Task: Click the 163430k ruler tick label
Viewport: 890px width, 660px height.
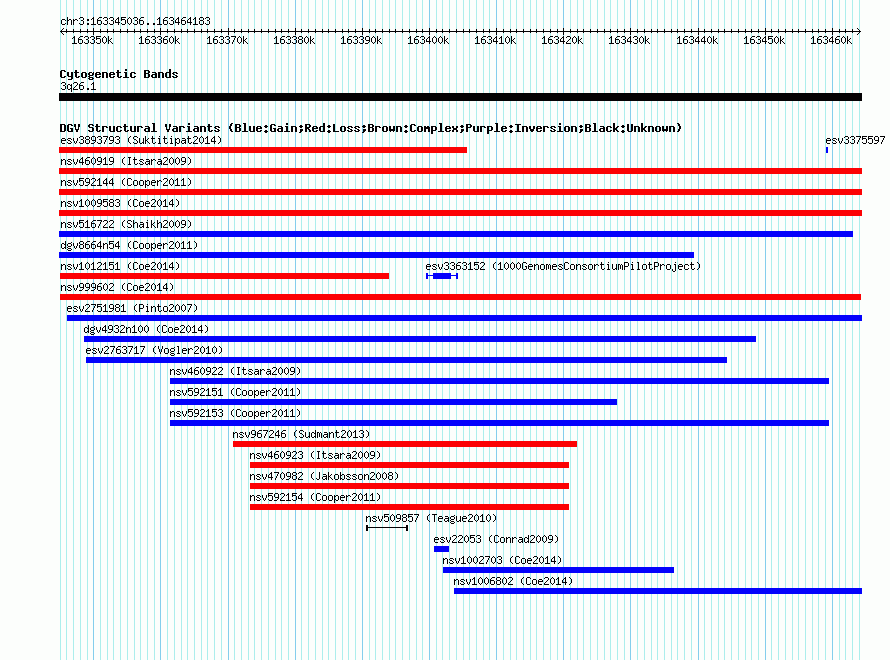Action: 629,40
